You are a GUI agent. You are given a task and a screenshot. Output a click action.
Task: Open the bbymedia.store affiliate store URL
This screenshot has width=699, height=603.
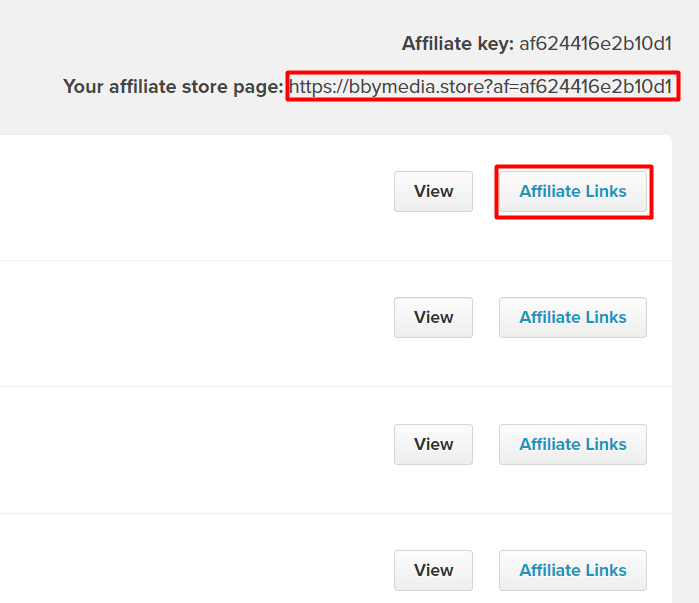pos(481,86)
